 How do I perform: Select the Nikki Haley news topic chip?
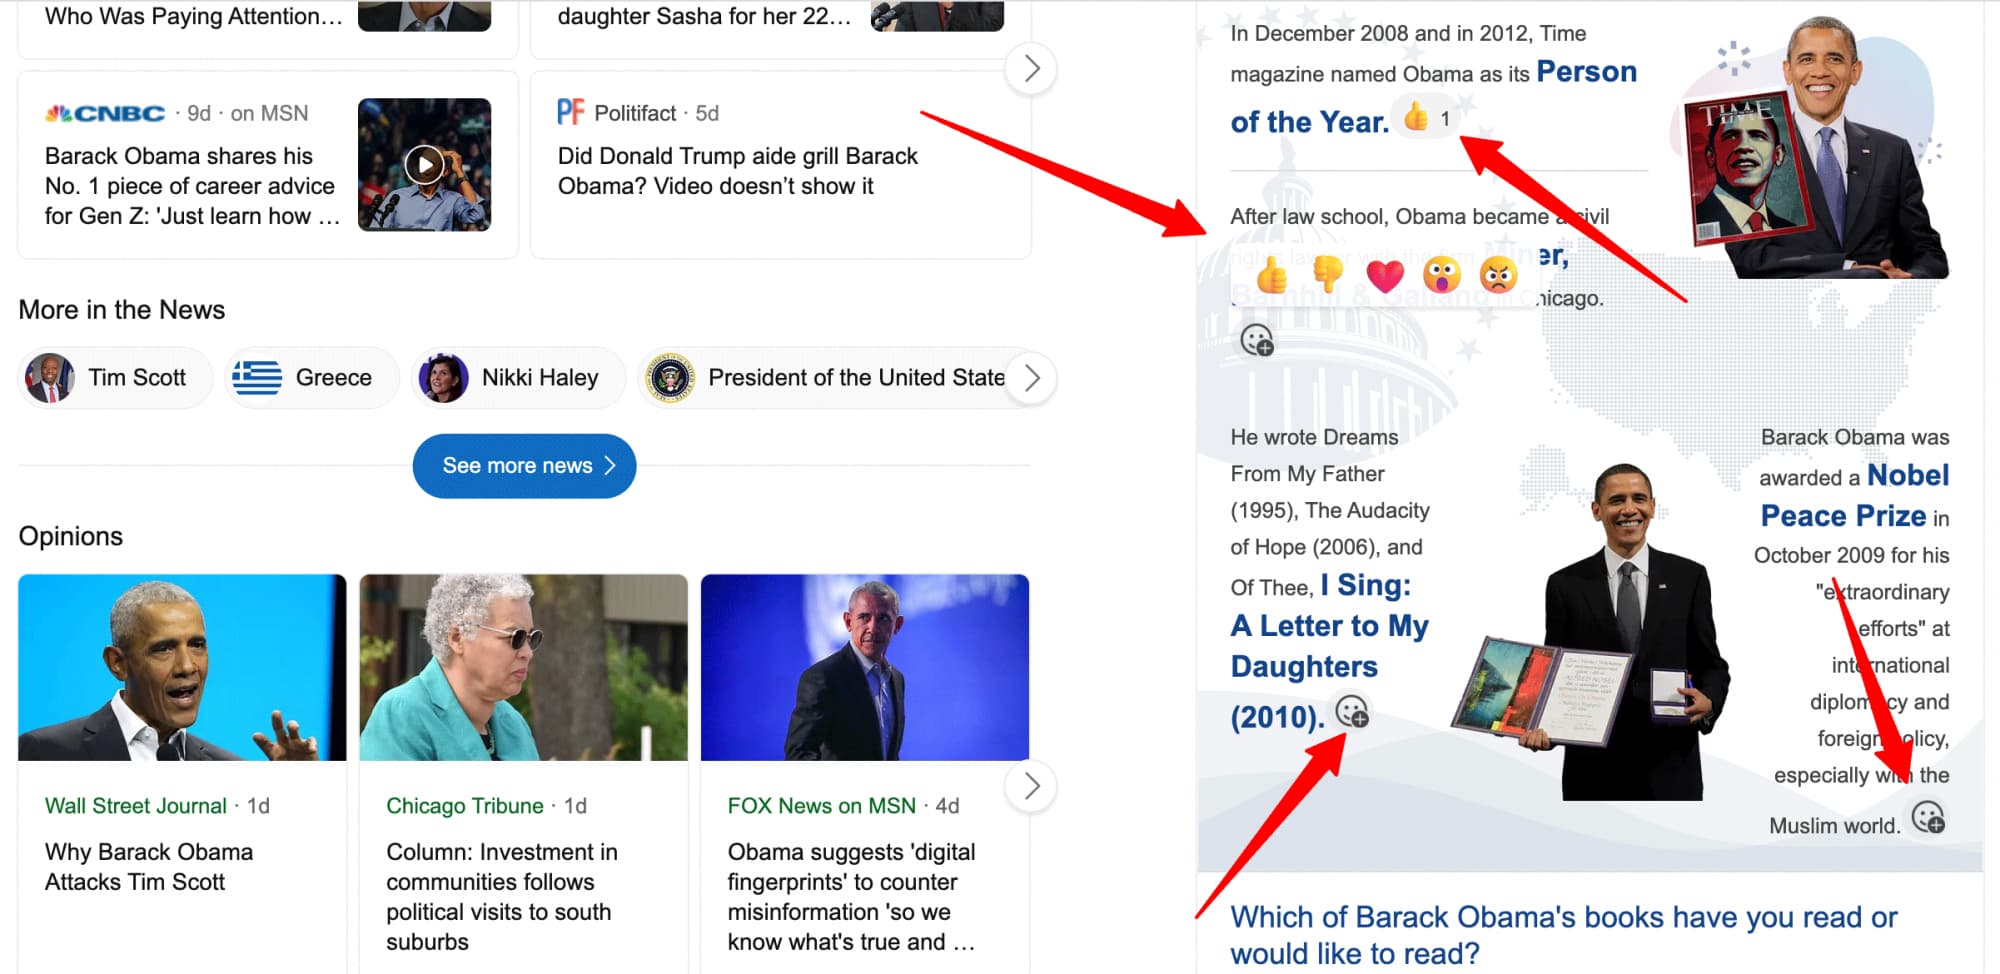click(x=518, y=378)
